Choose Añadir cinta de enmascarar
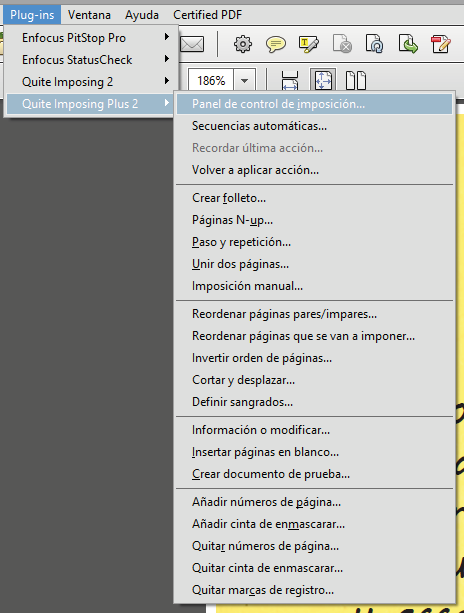 click(x=314, y=523)
